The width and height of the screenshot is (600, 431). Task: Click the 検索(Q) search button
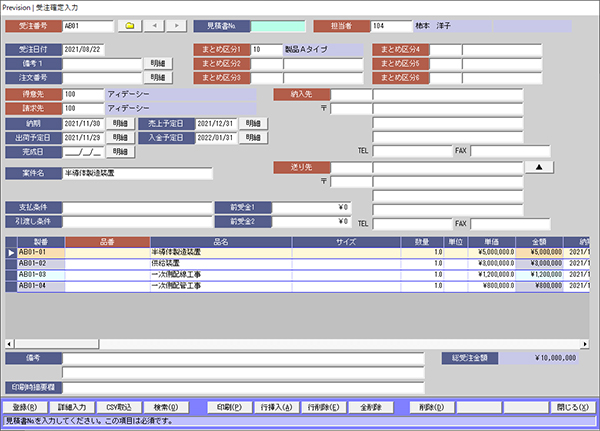tap(166, 407)
